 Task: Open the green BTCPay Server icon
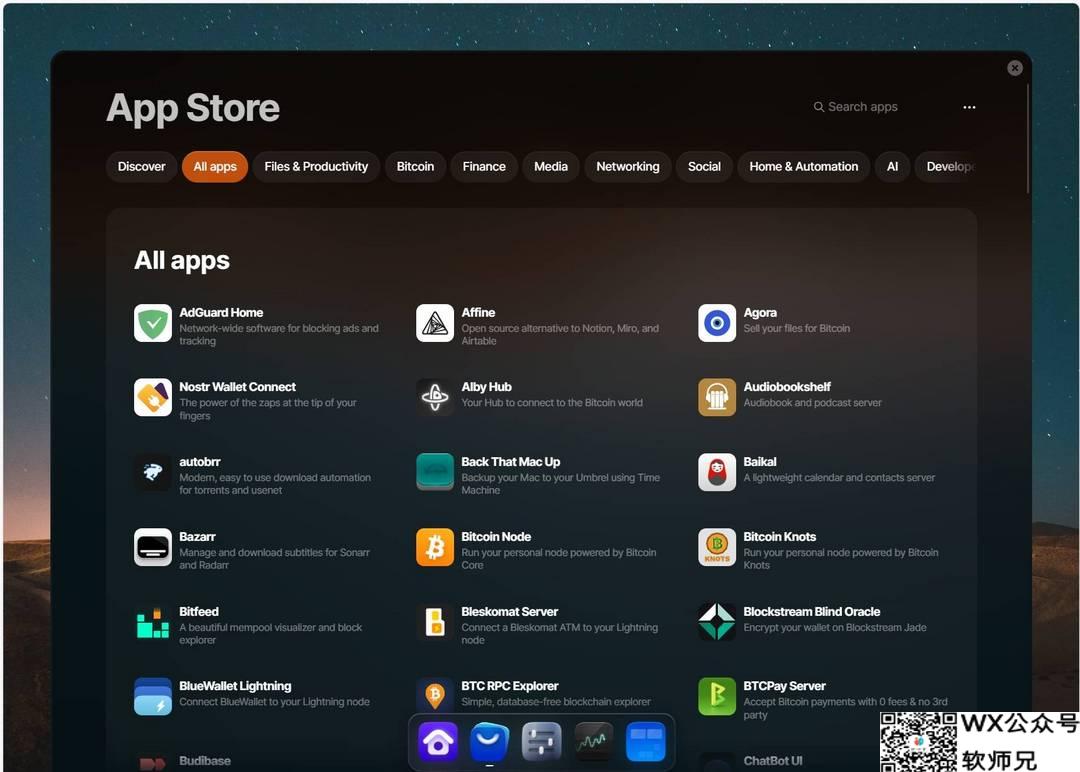(x=717, y=697)
